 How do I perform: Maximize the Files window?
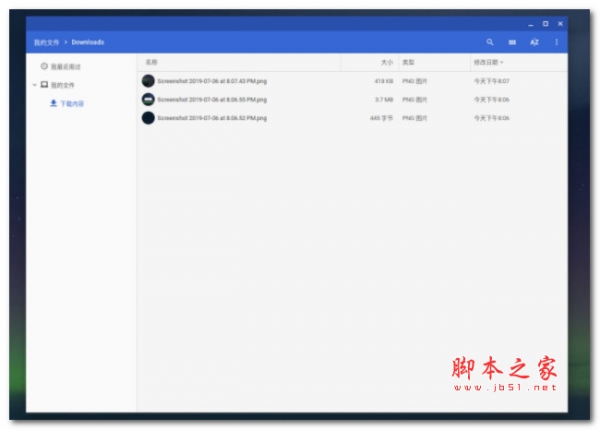coord(545,24)
